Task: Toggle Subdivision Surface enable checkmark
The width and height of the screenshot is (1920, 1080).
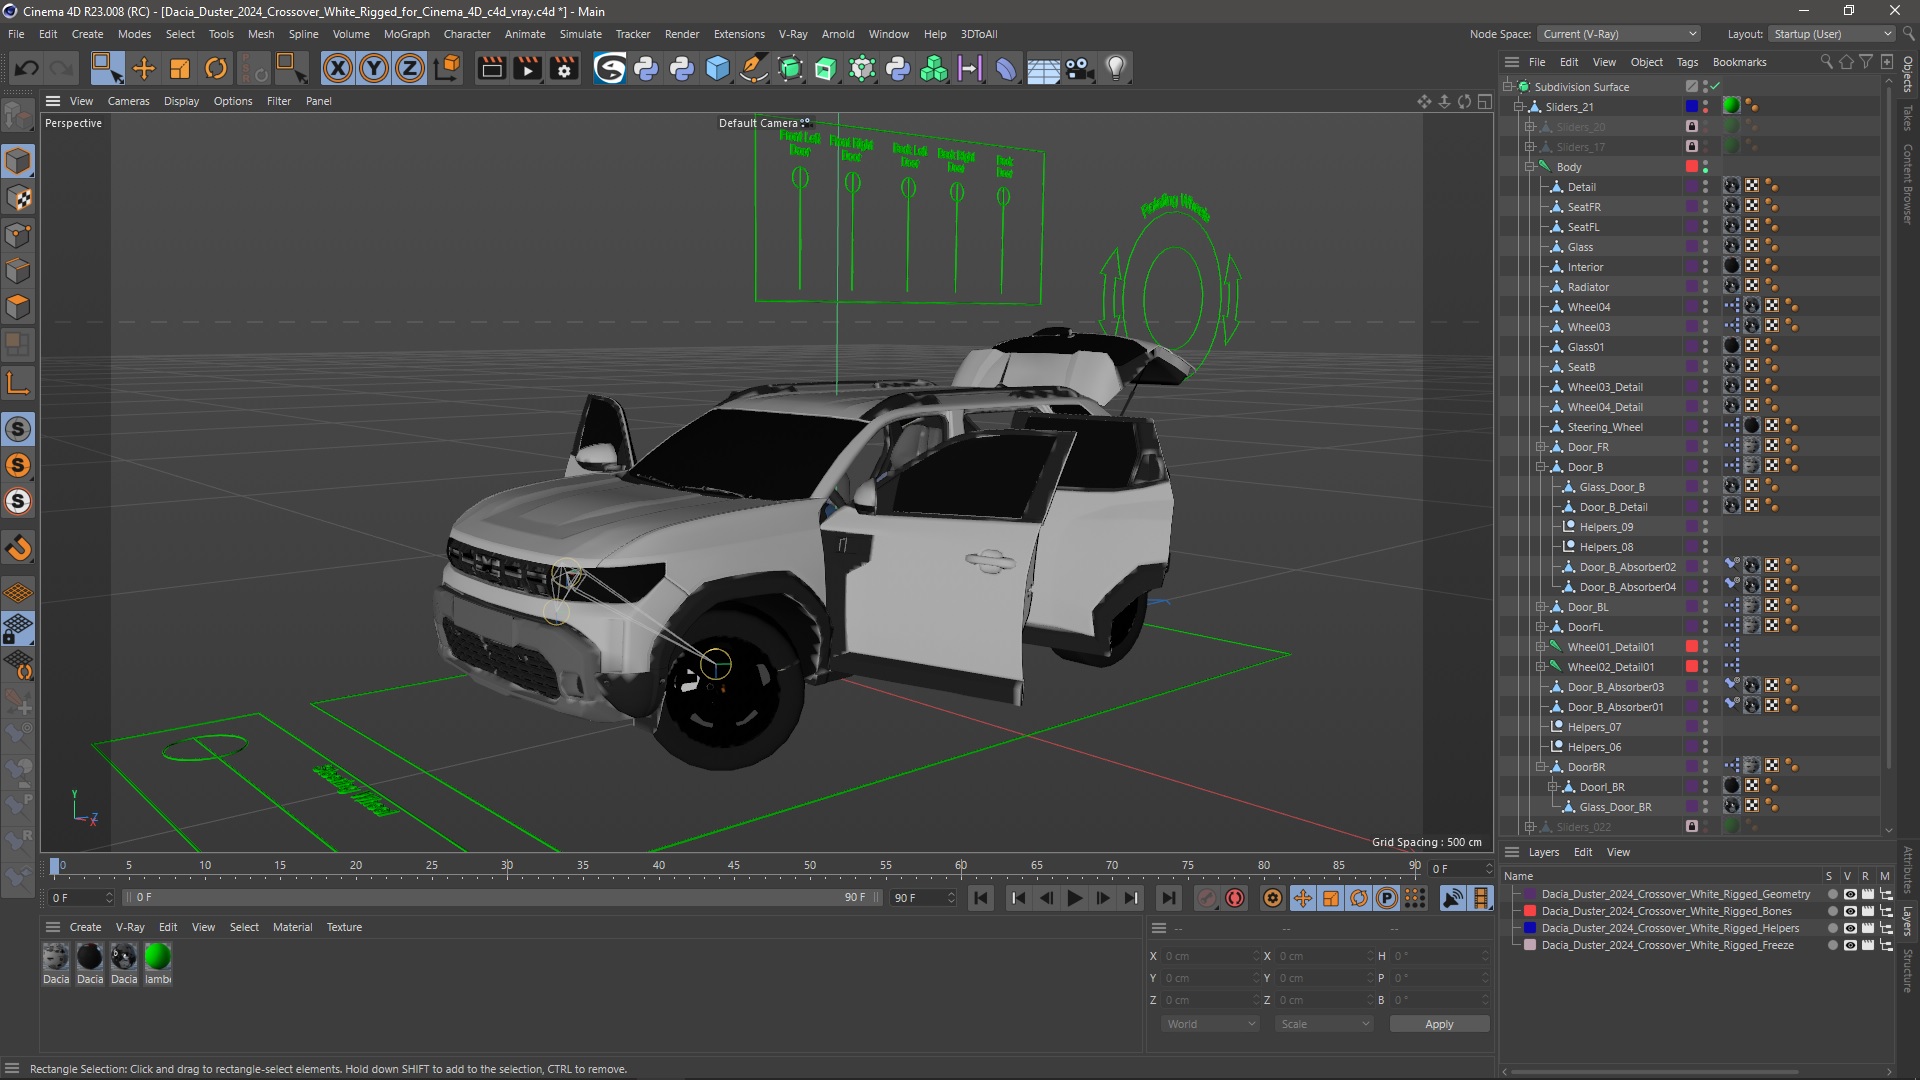Action: (x=1716, y=86)
